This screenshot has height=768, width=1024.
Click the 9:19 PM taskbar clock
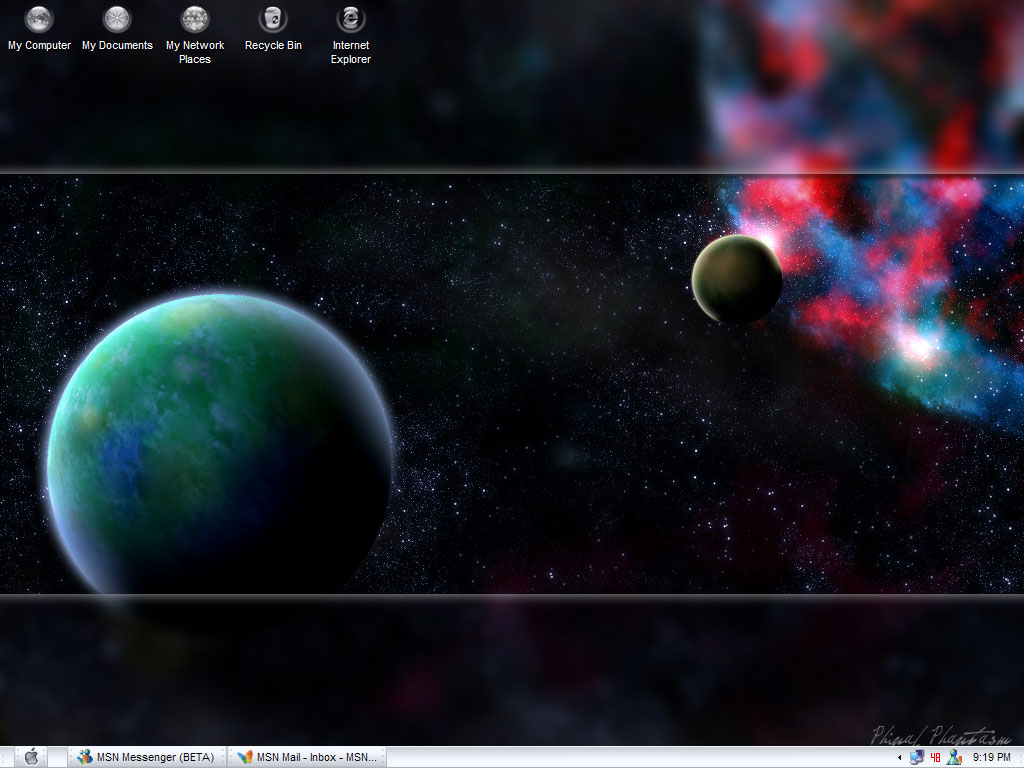[x=991, y=758]
